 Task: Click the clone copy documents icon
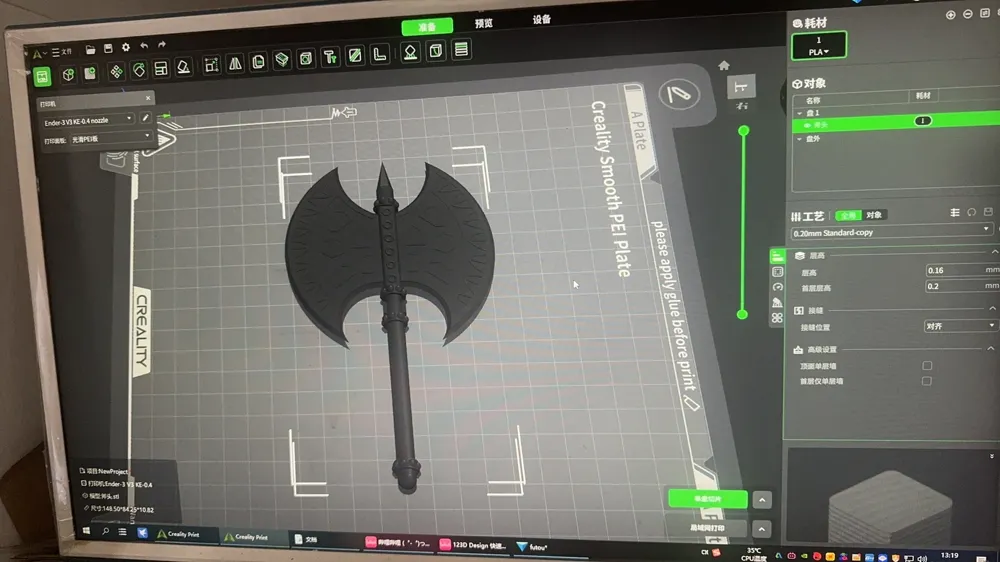coord(258,62)
